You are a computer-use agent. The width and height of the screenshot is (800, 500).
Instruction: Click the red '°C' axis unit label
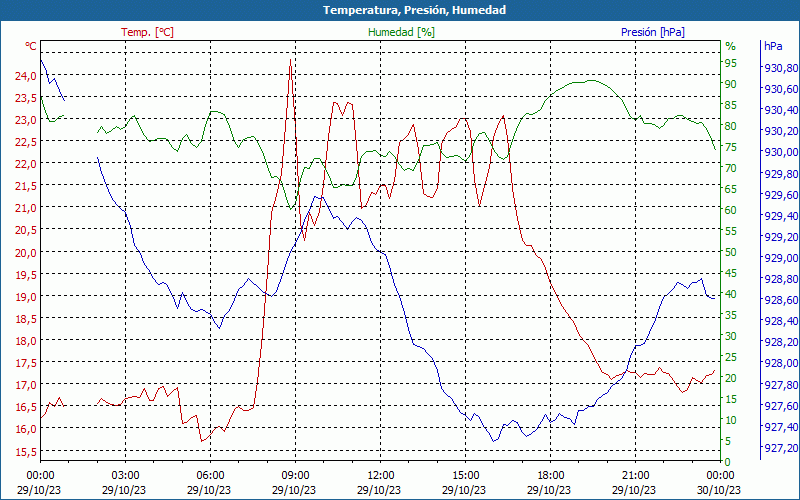coord(31,46)
